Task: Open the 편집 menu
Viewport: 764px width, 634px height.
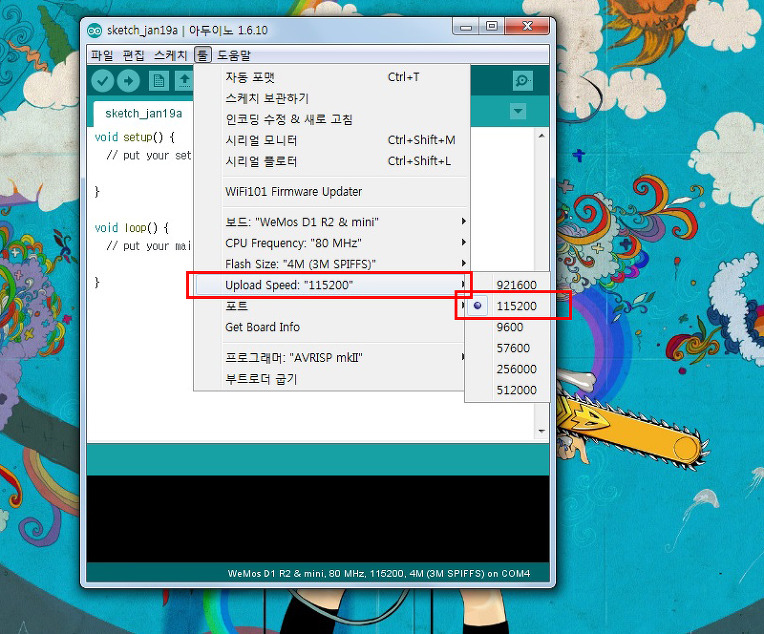Action: tap(133, 55)
